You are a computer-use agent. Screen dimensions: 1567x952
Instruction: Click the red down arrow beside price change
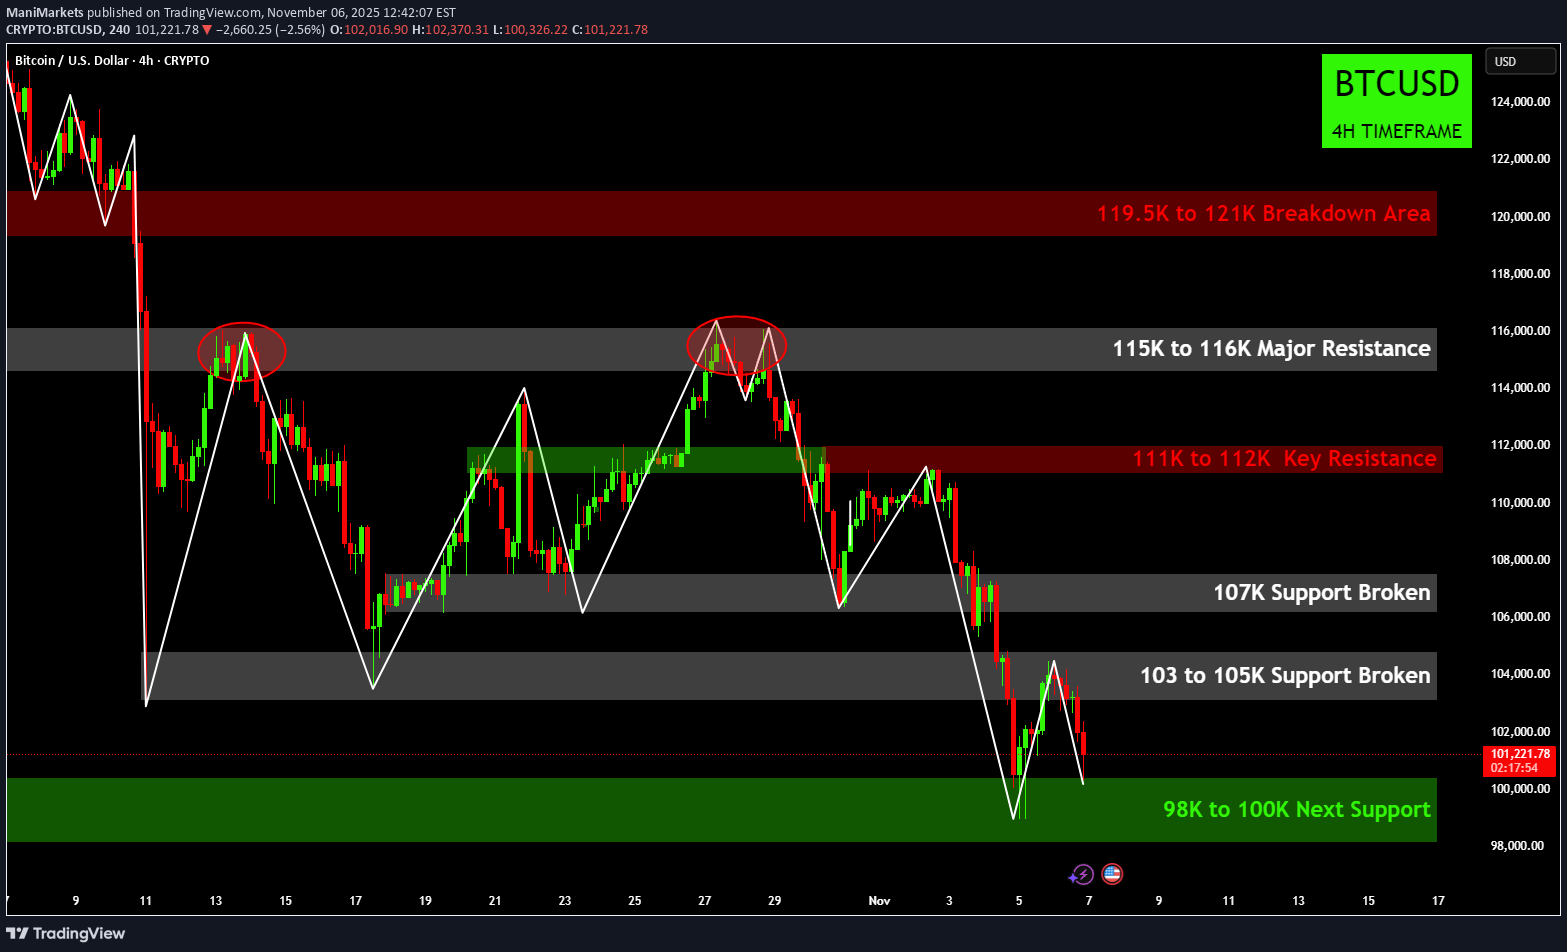click(x=207, y=30)
